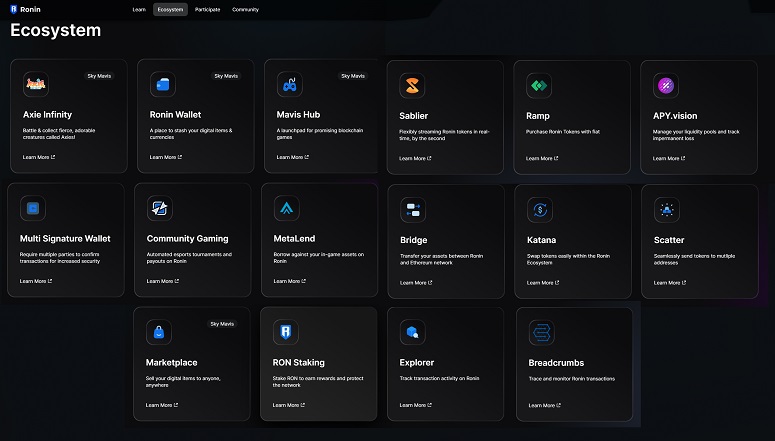Image resolution: width=775 pixels, height=441 pixels.
Task: Select the MetaLend card title
Action: point(294,239)
